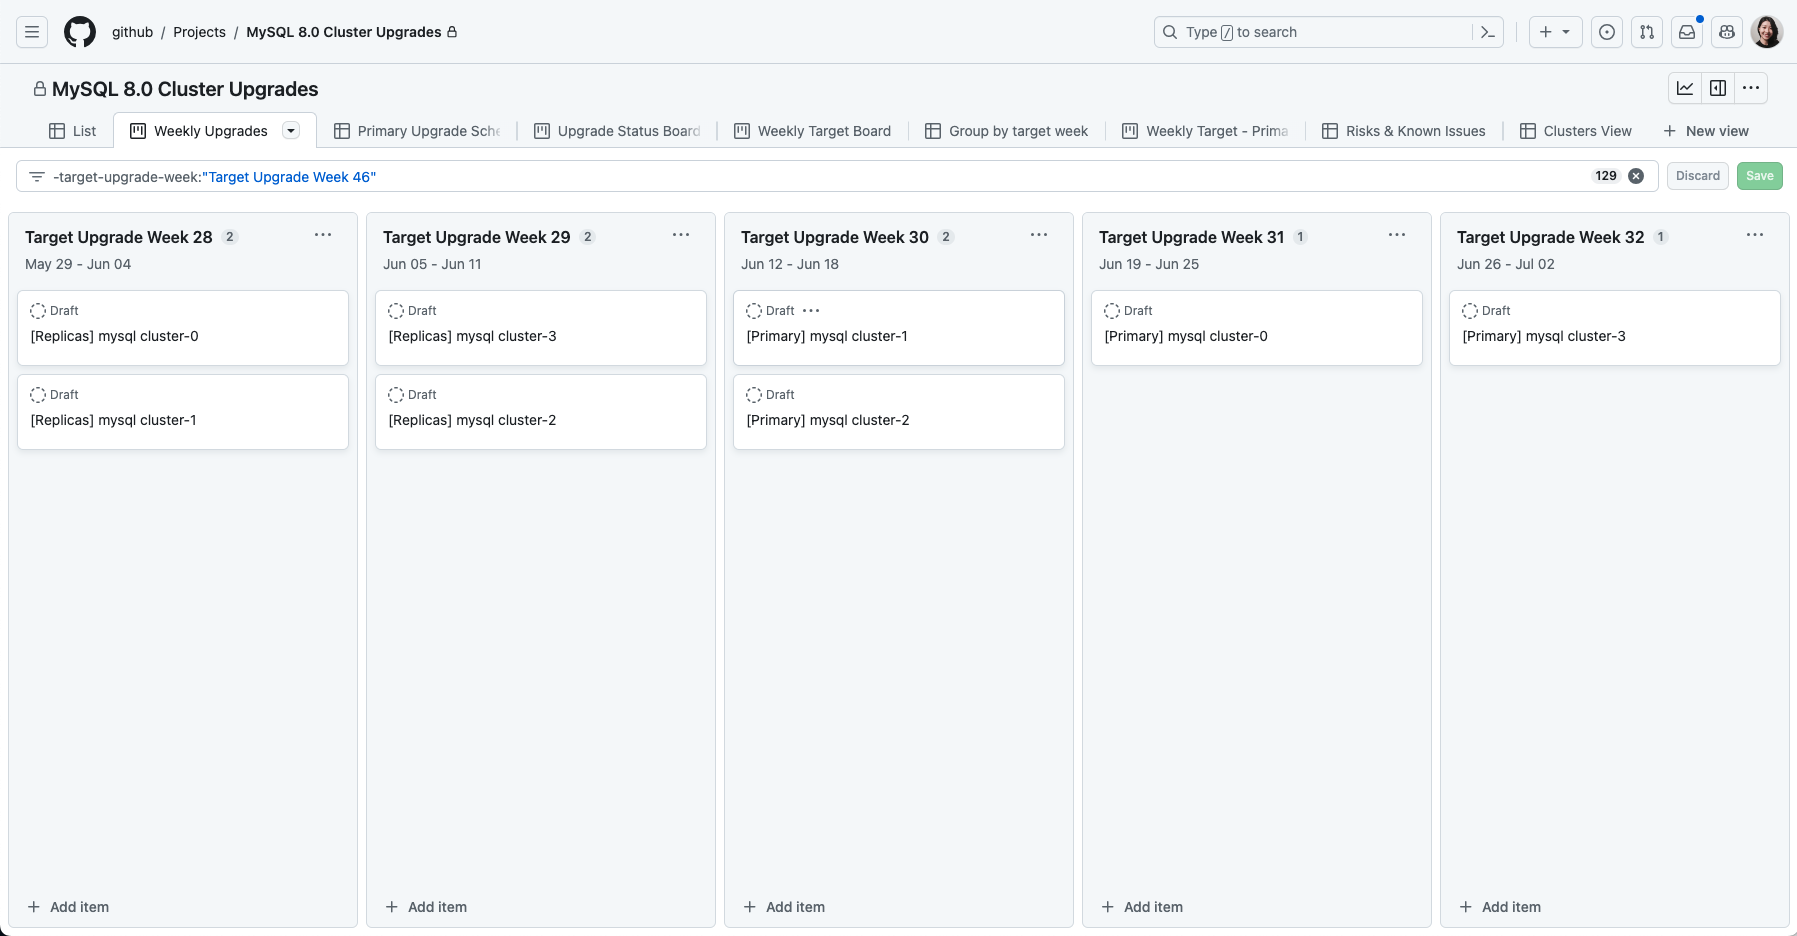Open Week 29 column options menu
The height and width of the screenshot is (936, 1797).
[x=681, y=235]
